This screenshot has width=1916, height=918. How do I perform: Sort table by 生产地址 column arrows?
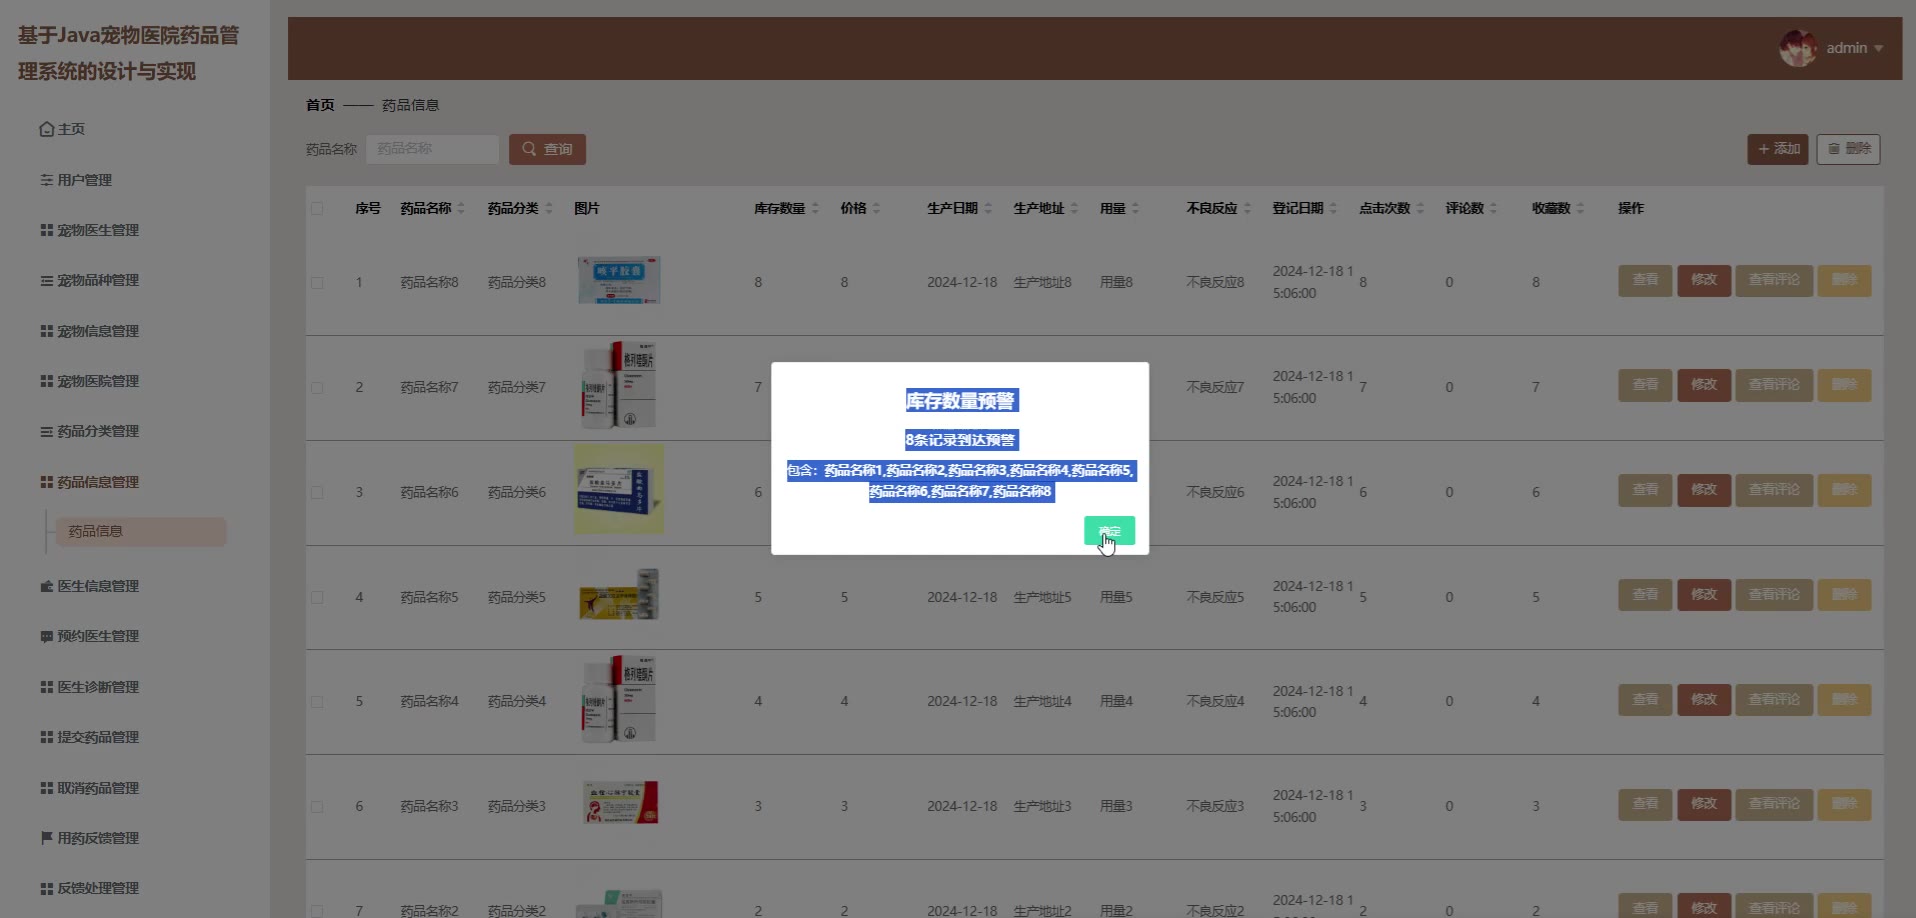(1074, 208)
